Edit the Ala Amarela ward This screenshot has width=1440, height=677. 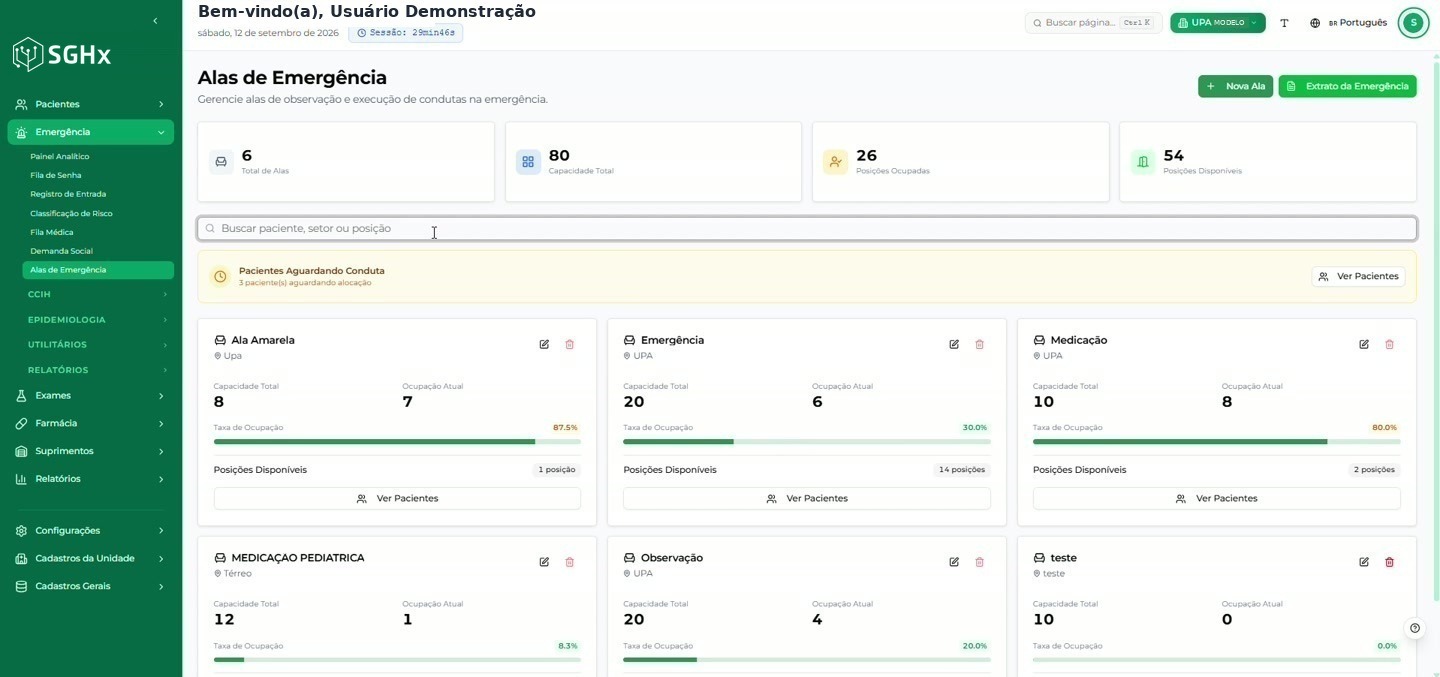pyautogui.click(x=544, y=344)
